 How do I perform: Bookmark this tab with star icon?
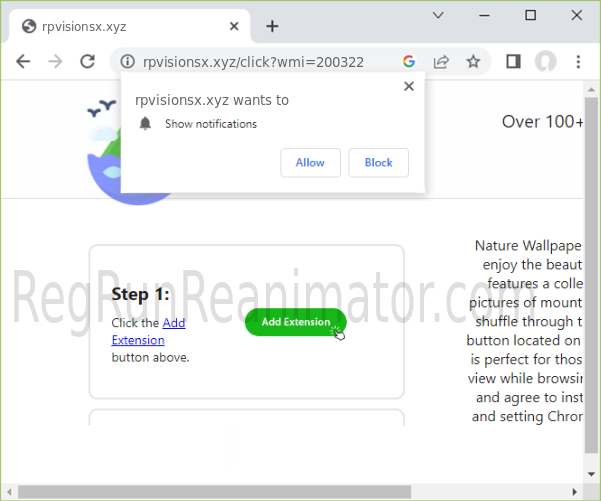point(473,61)
